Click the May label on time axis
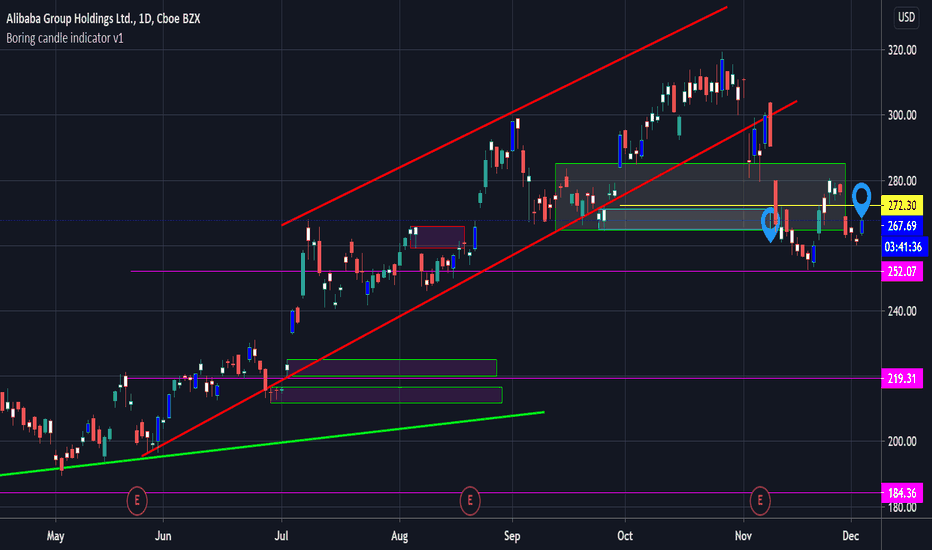This screenshot has height=550, width=932. pyautogui.click(x=55, y=536)
